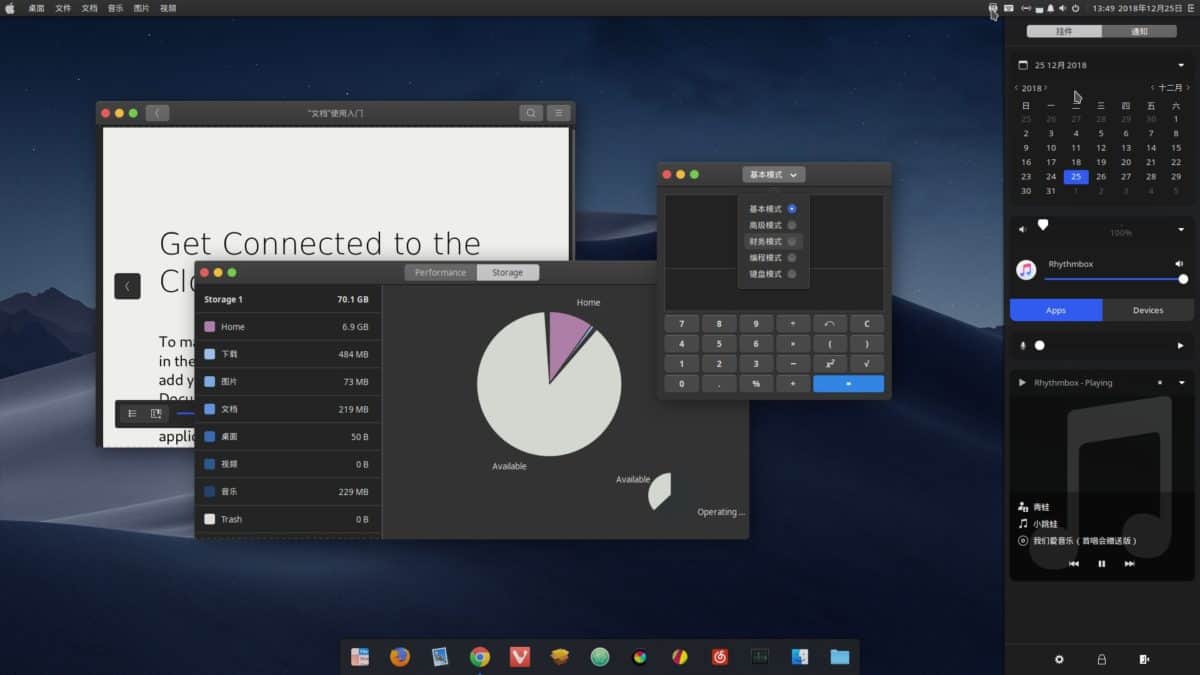Launch the red music app from the dock
This screenshot has width=1200, height=675.
pyautogui.click(x=720, y=657)
